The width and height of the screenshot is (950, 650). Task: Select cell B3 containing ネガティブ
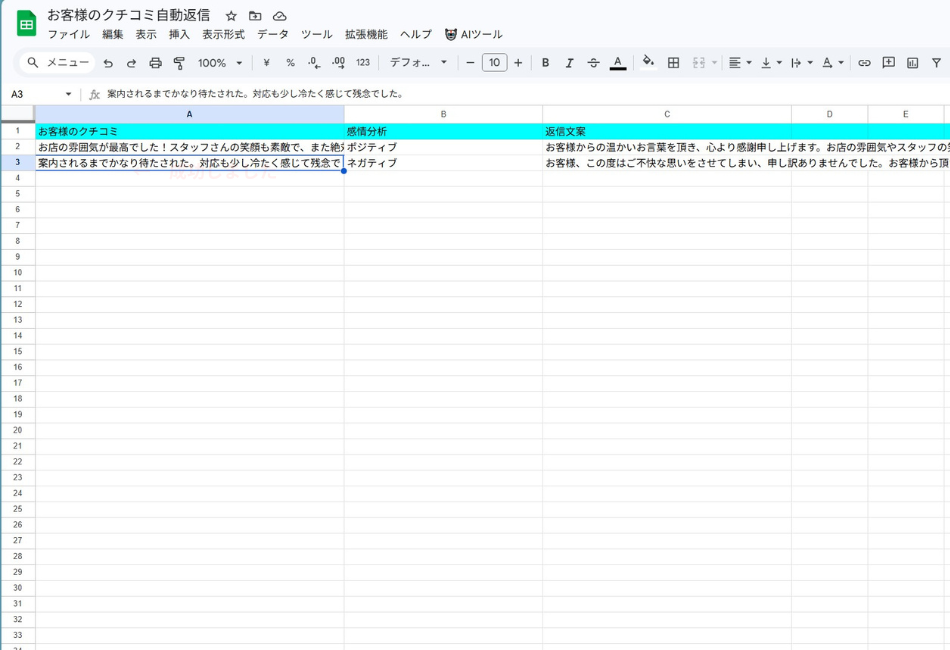tap(443, 162)
